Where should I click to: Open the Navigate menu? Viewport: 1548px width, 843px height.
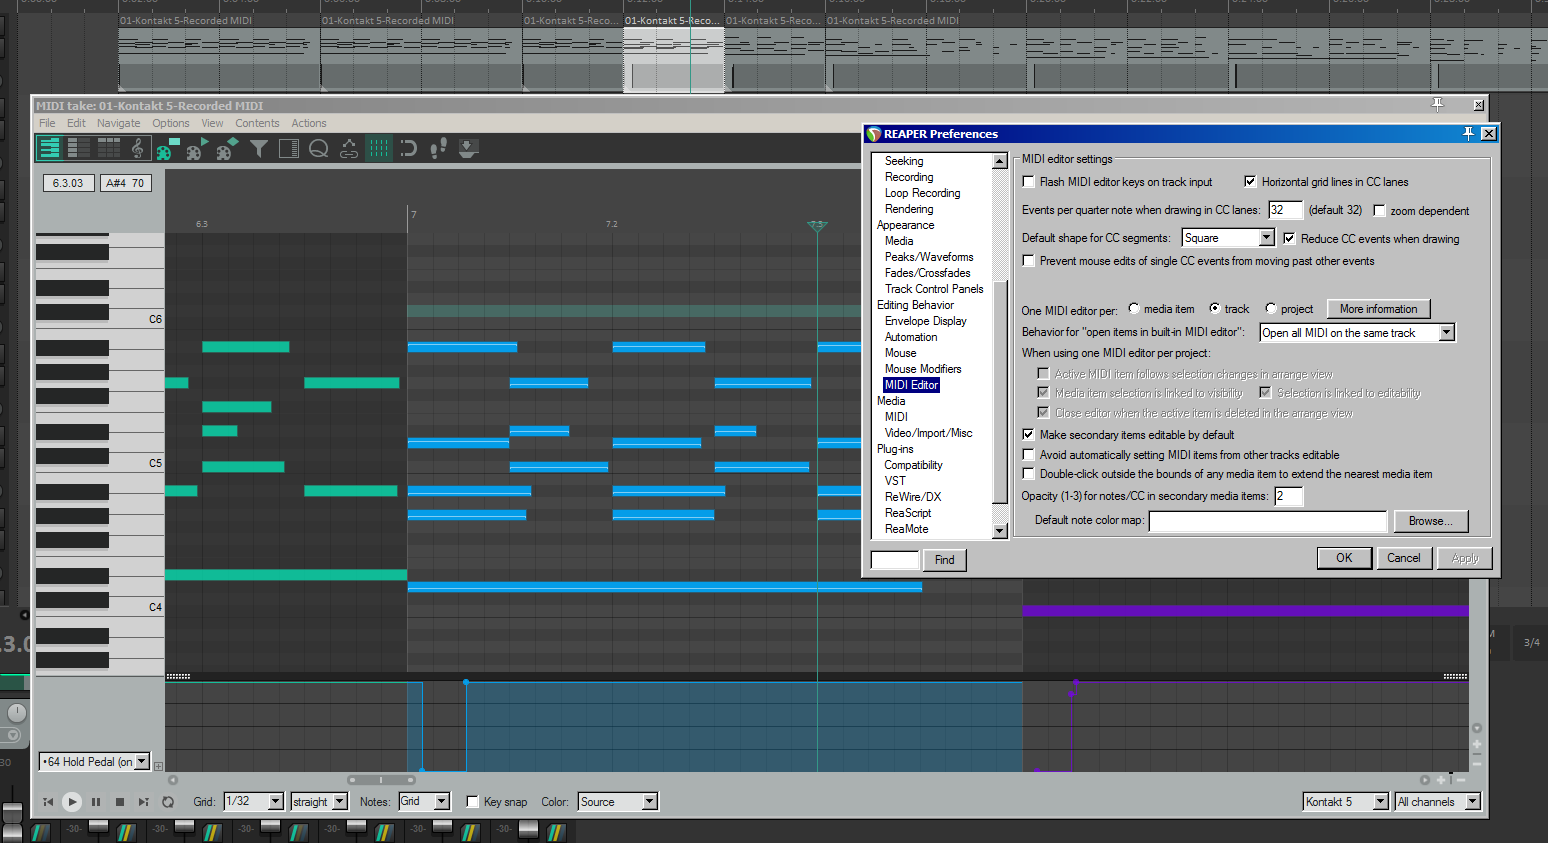(118, 124)
